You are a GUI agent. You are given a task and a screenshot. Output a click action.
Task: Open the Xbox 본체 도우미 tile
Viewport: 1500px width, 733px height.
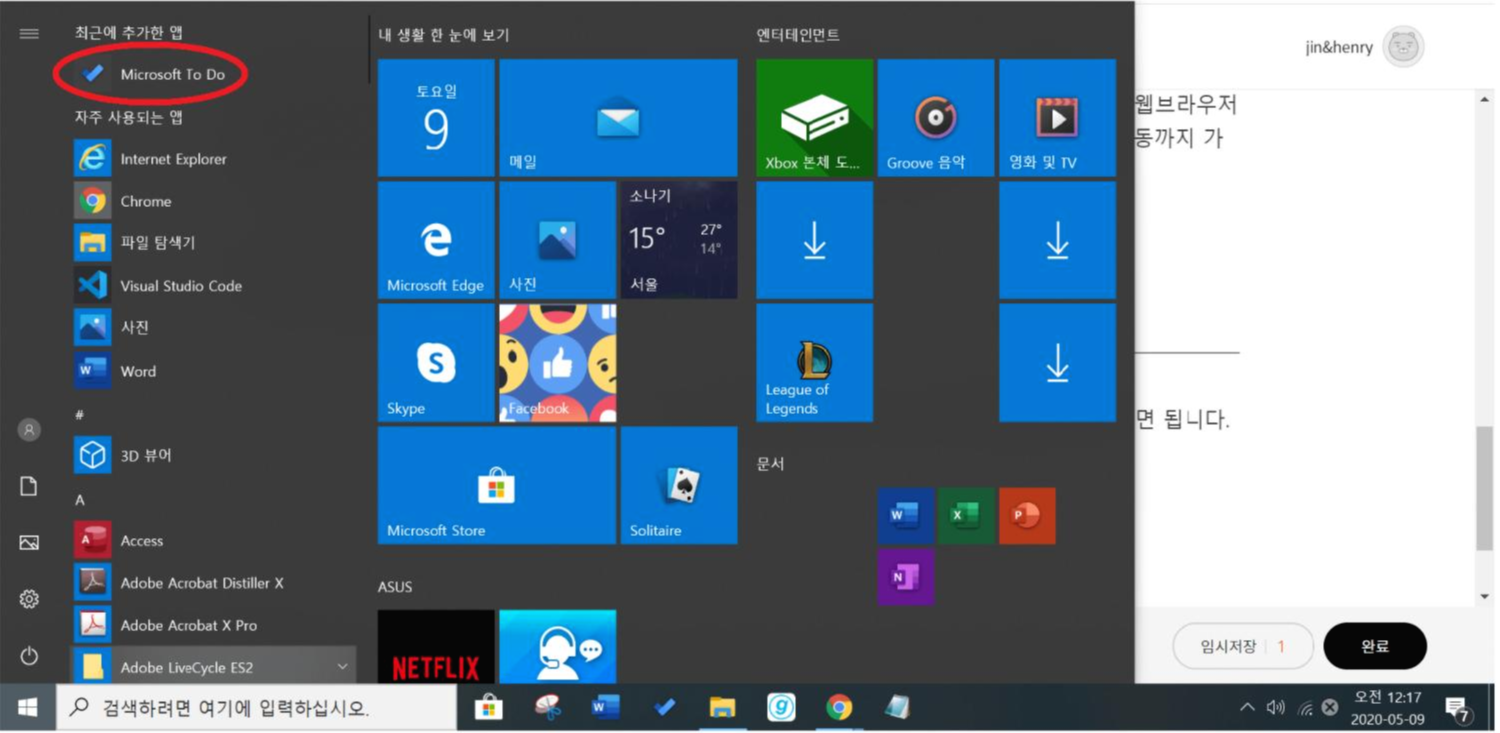[815, 118]
